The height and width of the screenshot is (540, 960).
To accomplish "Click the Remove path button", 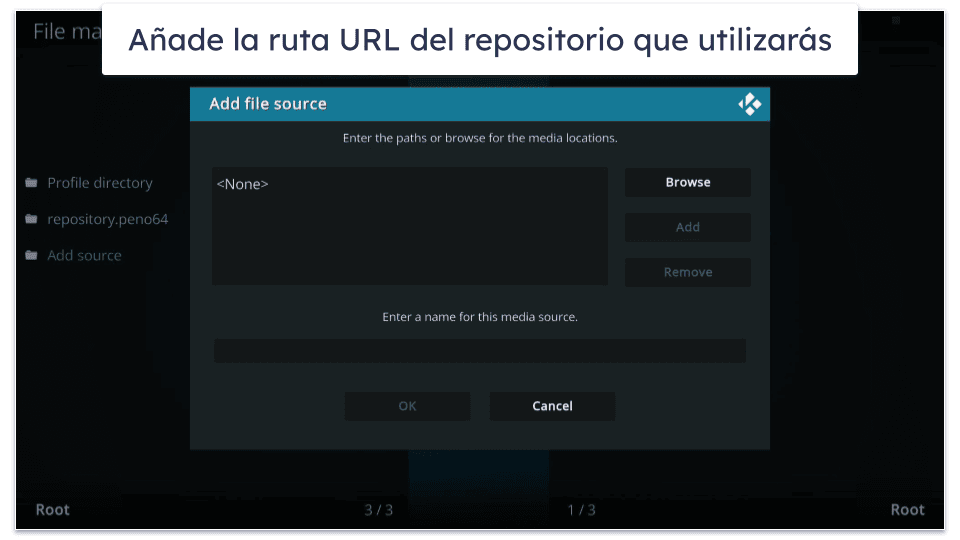I will pyautogui.click(x=688, y=272).
